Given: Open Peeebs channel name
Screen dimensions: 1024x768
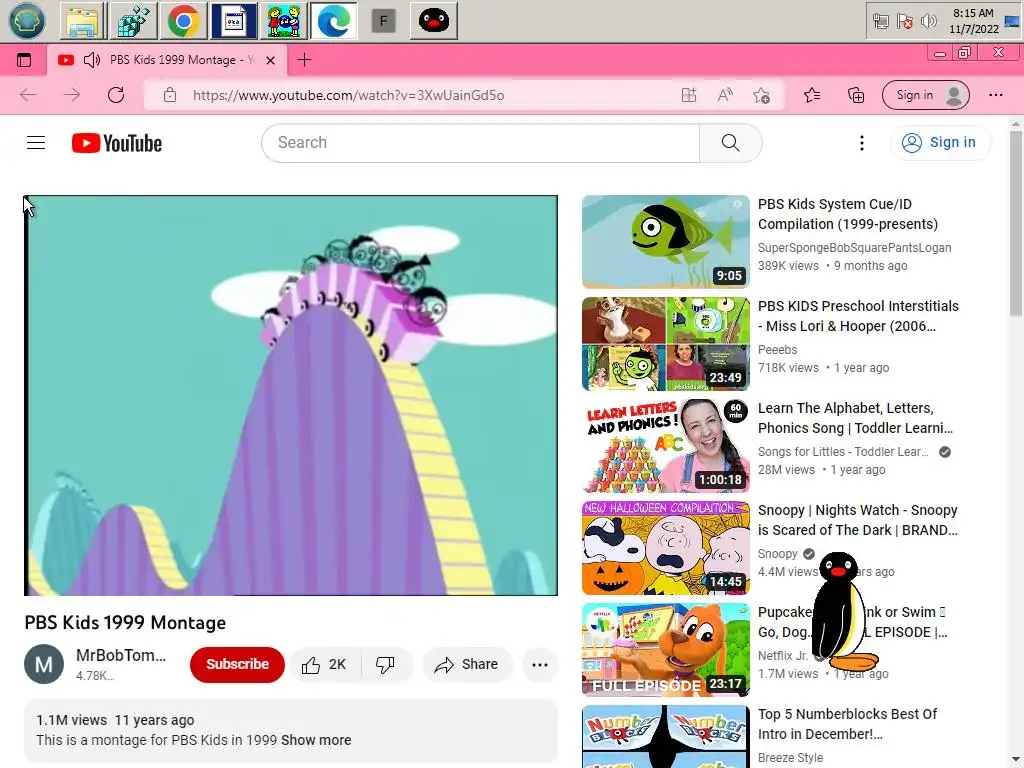Looking at the screenshot, I should point(777,350).
